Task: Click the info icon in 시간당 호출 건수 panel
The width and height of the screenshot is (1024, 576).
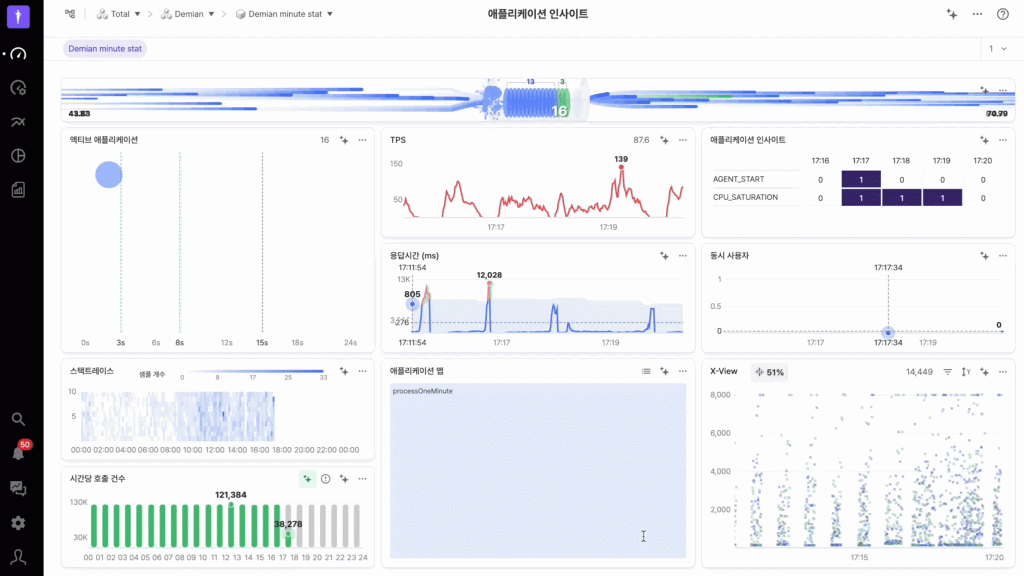Action: coord(325,479)
